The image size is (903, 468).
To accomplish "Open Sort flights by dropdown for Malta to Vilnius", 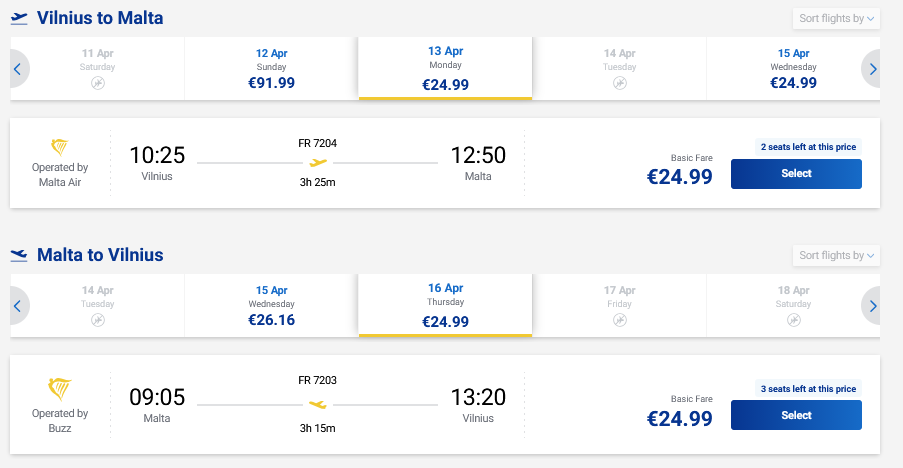I will pyautogui.click(x=836, y=256).
